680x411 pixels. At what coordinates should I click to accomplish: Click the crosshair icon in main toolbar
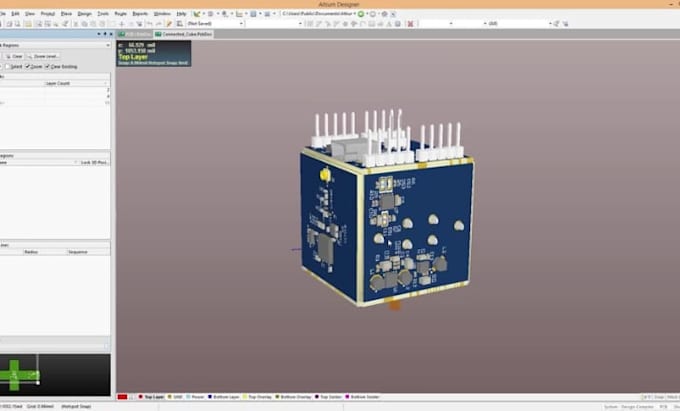(x=122, y=23)
